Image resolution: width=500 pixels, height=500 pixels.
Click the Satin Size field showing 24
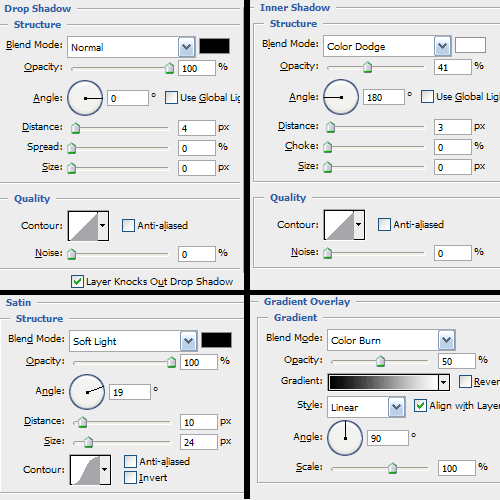[199, 442]
